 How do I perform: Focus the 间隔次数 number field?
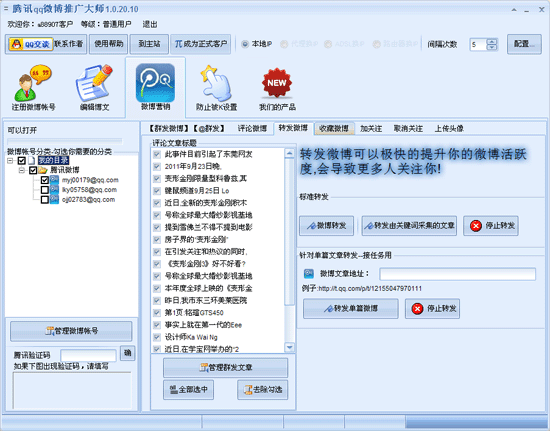pos(478,44)
